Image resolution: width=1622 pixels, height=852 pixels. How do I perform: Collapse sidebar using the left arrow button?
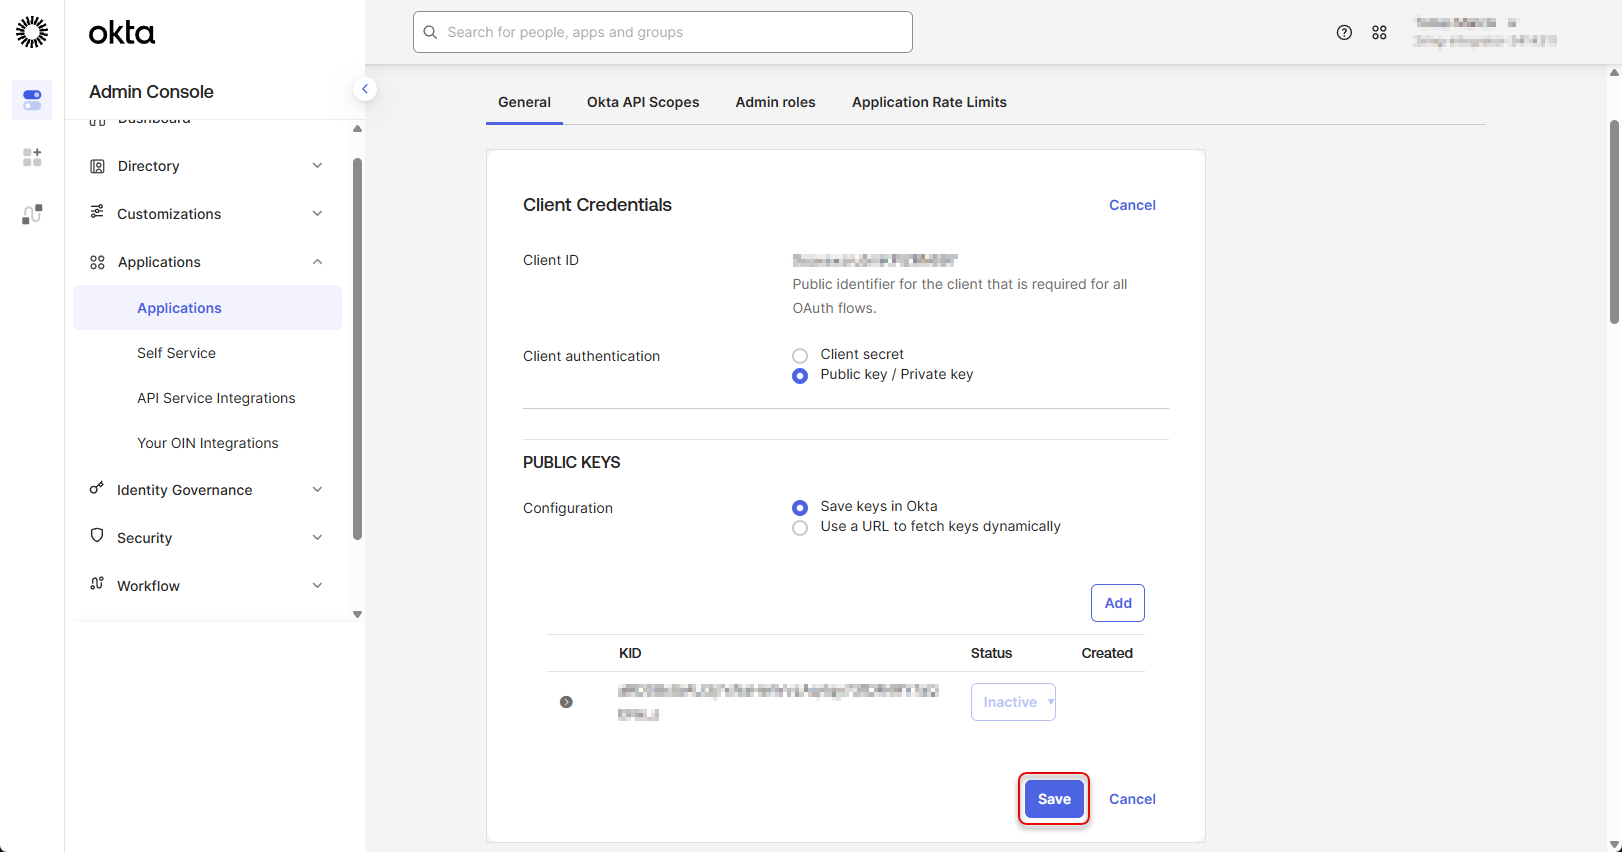pyautogui.click(x=365, y=89)
